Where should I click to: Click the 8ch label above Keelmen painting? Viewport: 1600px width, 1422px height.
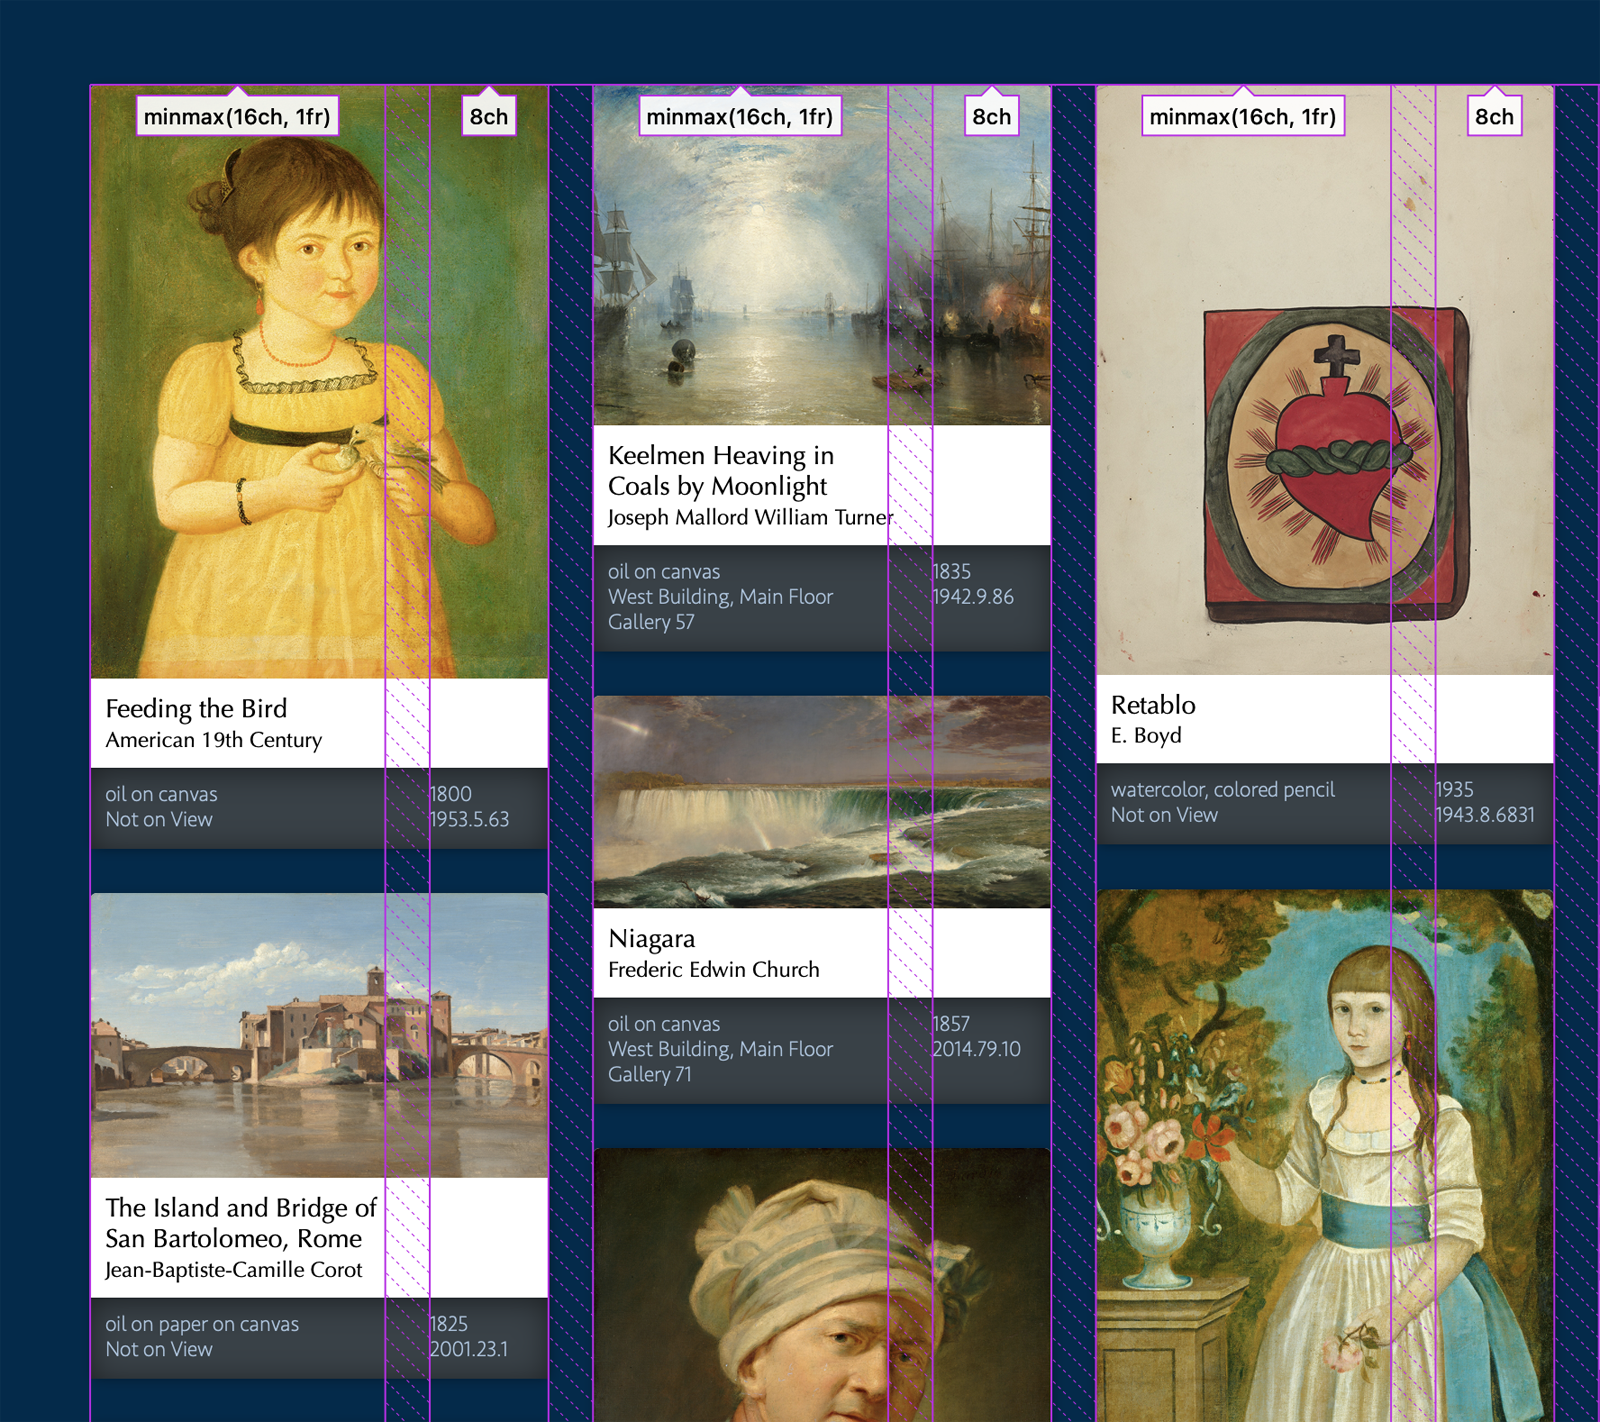pos(992,116)
